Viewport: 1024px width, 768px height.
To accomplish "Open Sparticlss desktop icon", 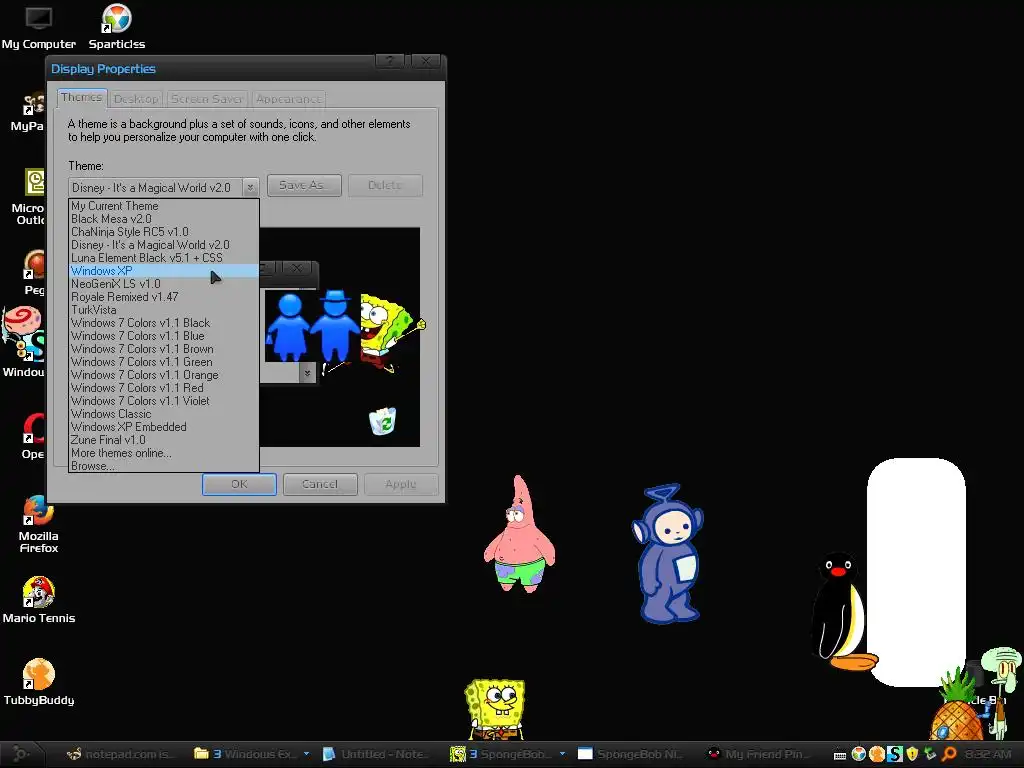I will click(117, 27).
